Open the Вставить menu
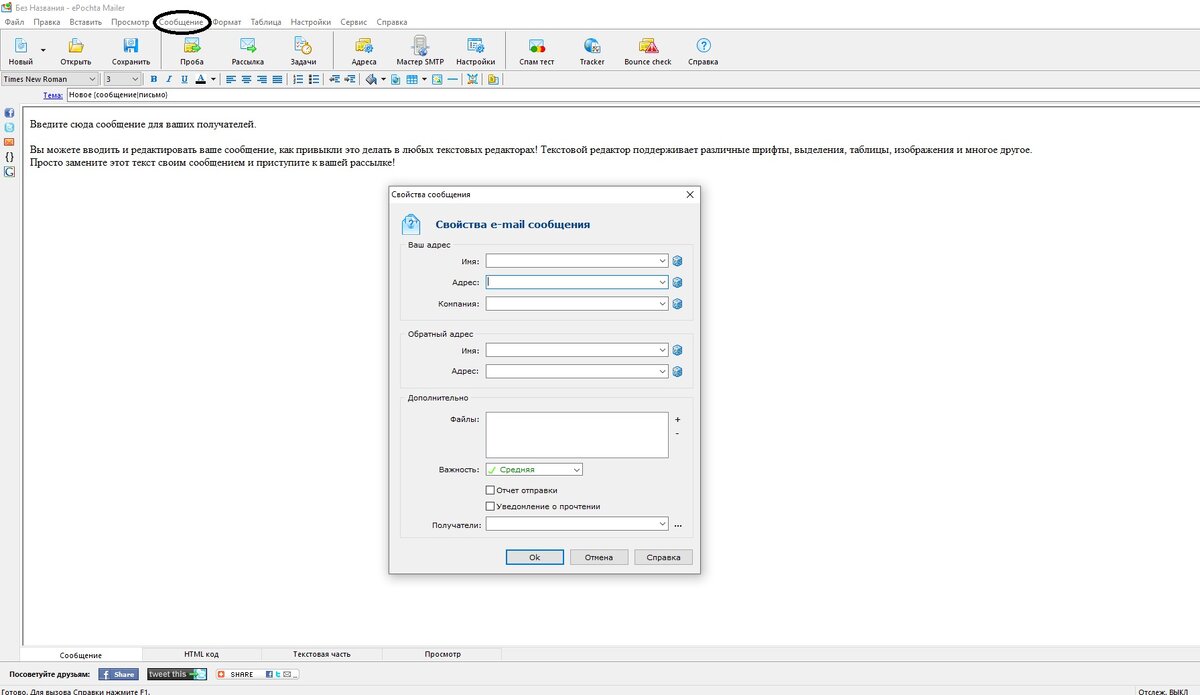 point(86,21)
